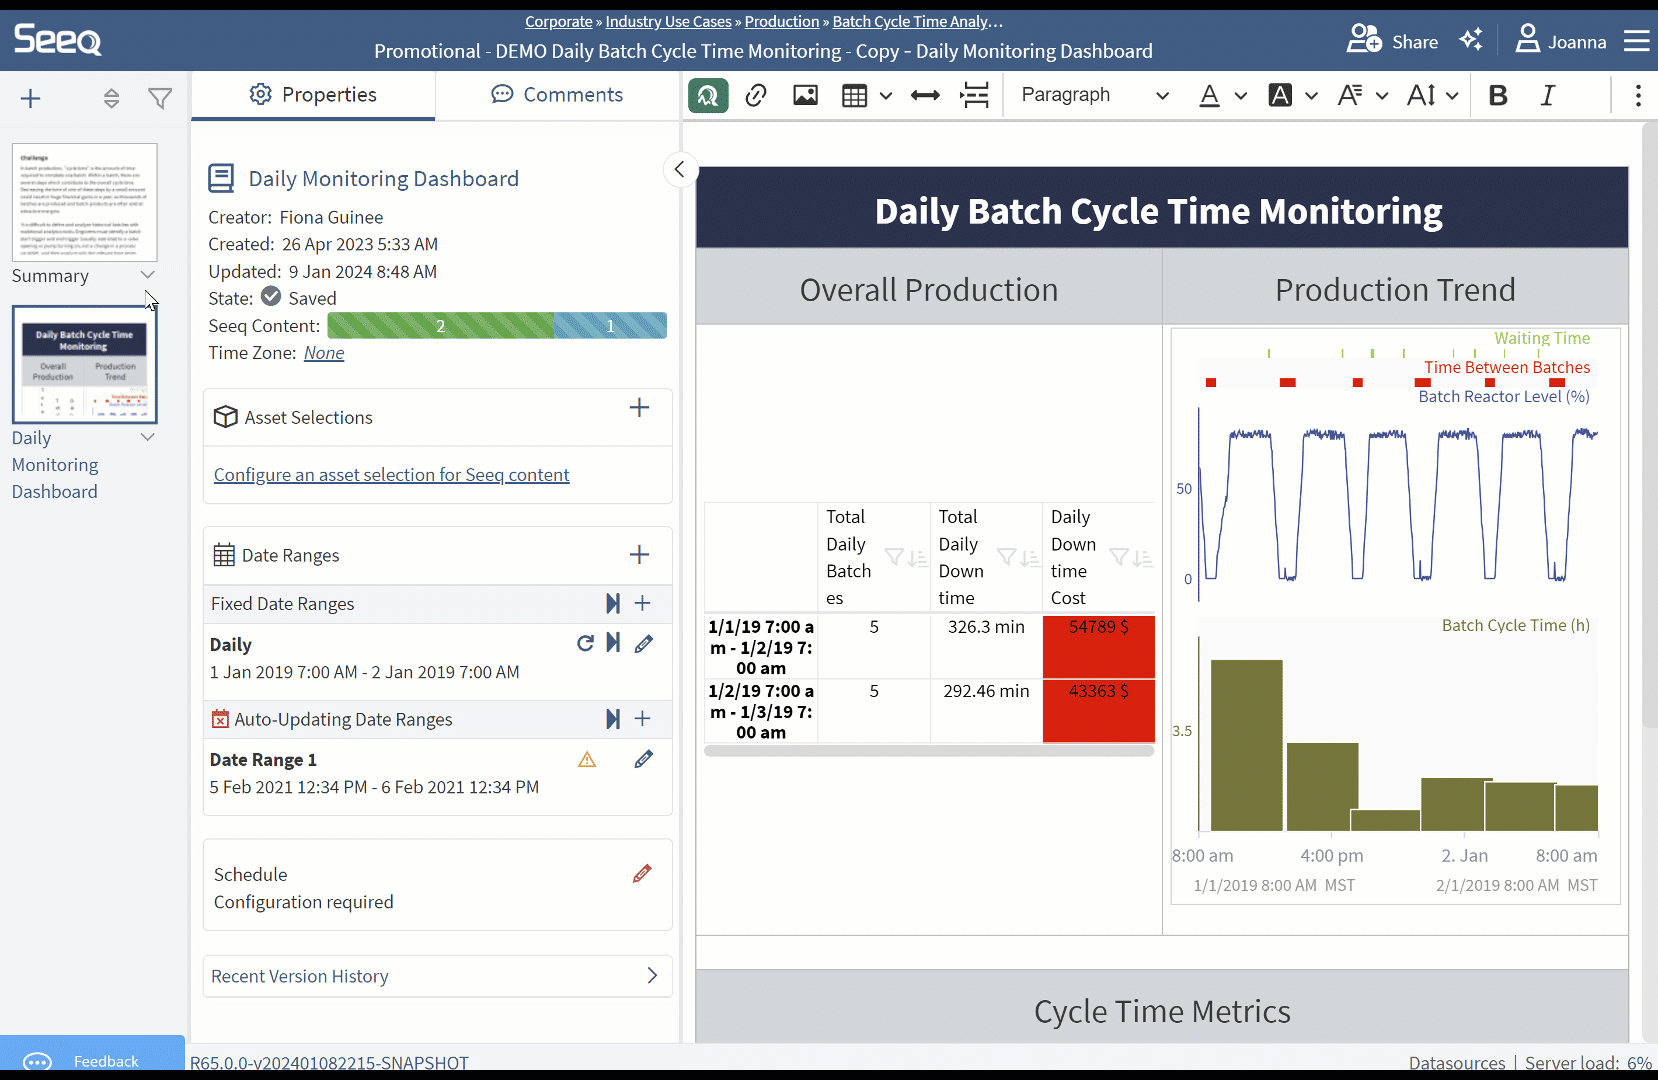The width and height of the screenshot is (1658, 1080).
Task: Switch to the Properties tab
Action: pyautogui.click(x=313, y=95)
